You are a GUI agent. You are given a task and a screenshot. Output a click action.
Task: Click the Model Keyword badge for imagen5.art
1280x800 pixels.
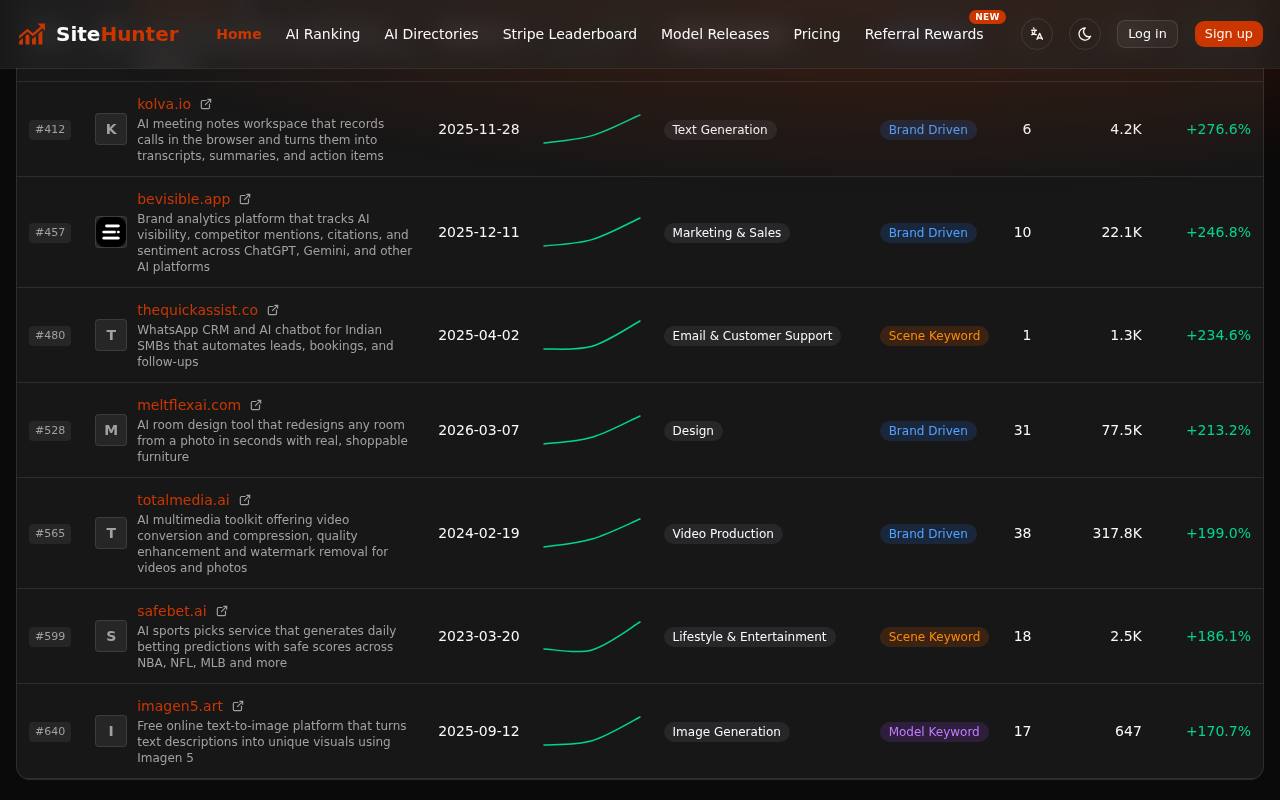[934, 732]
